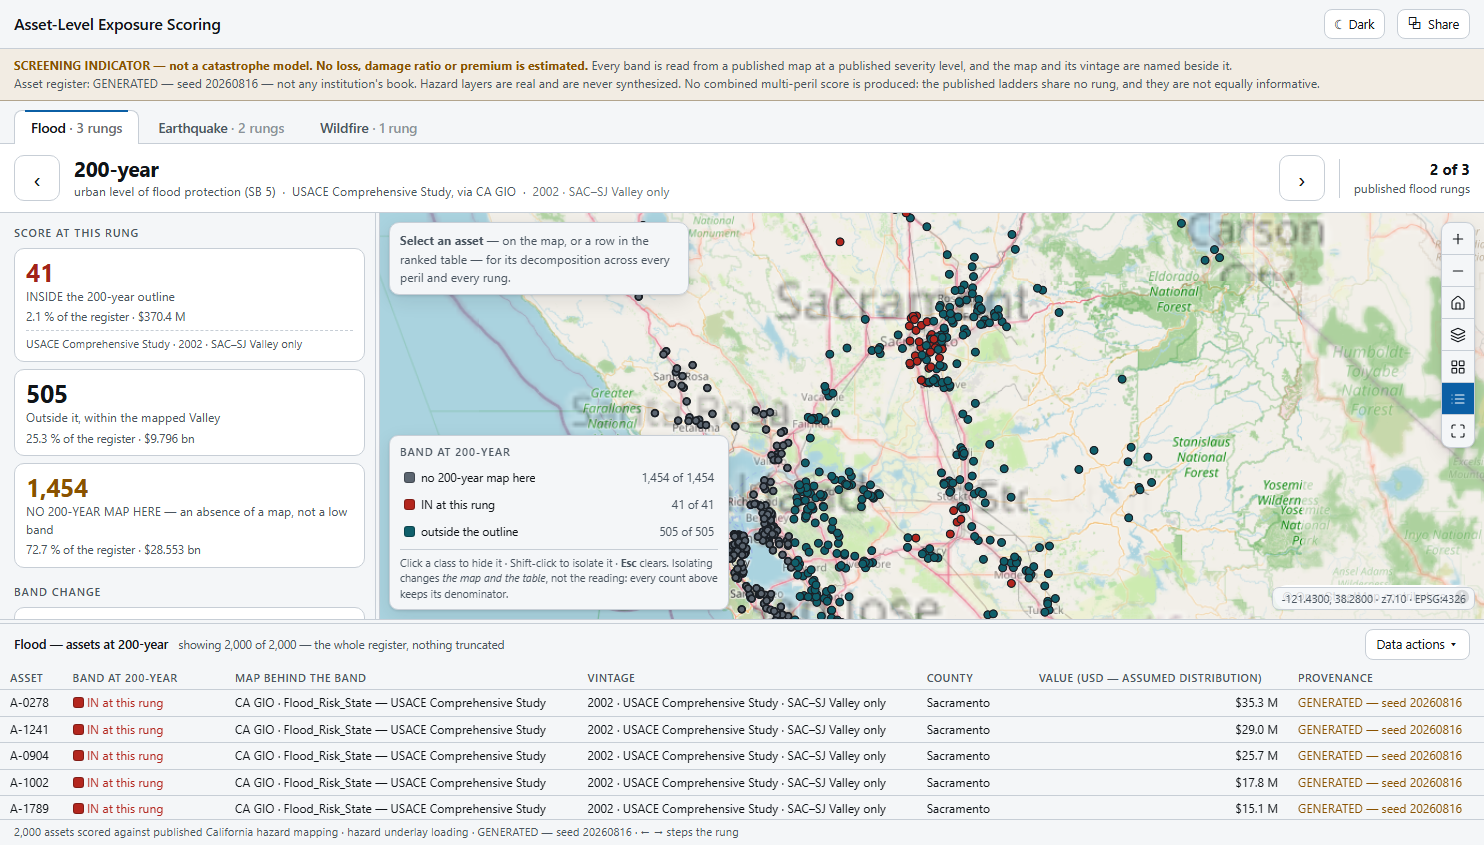The height and width of the screenshot is (845, 1484).
Task: Click the '2 of 3' rung counter
Action: click(x=1449, y=170)
